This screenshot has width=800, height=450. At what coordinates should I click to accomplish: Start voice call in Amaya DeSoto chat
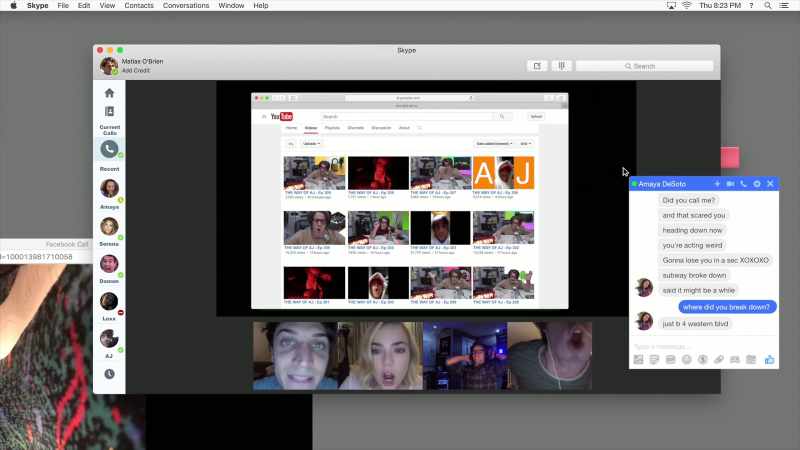click(x=743, y=184)
